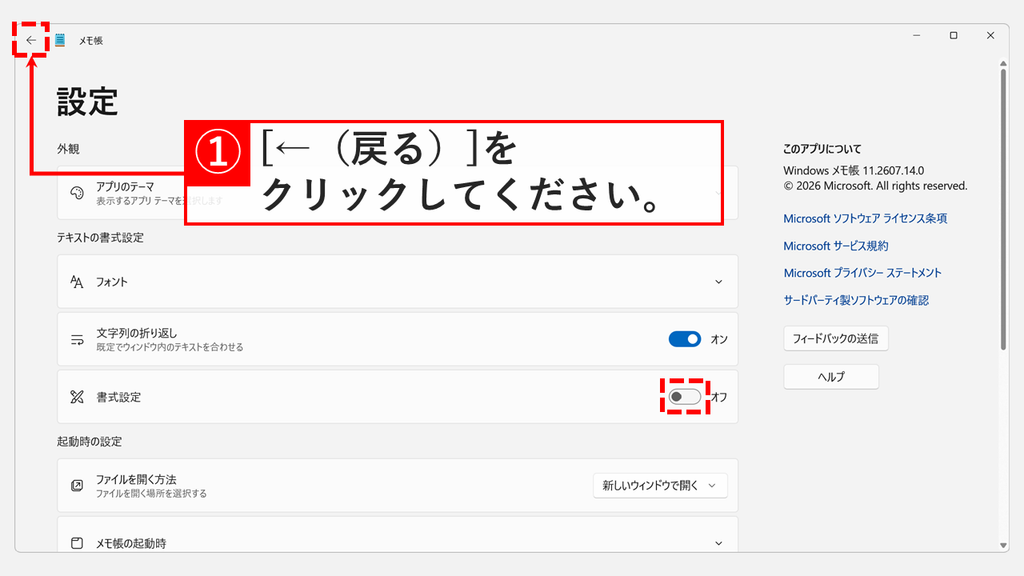1024x576 pixels.
Task: Click the メモ帳の起動時 icon
Action: (77, 543)
